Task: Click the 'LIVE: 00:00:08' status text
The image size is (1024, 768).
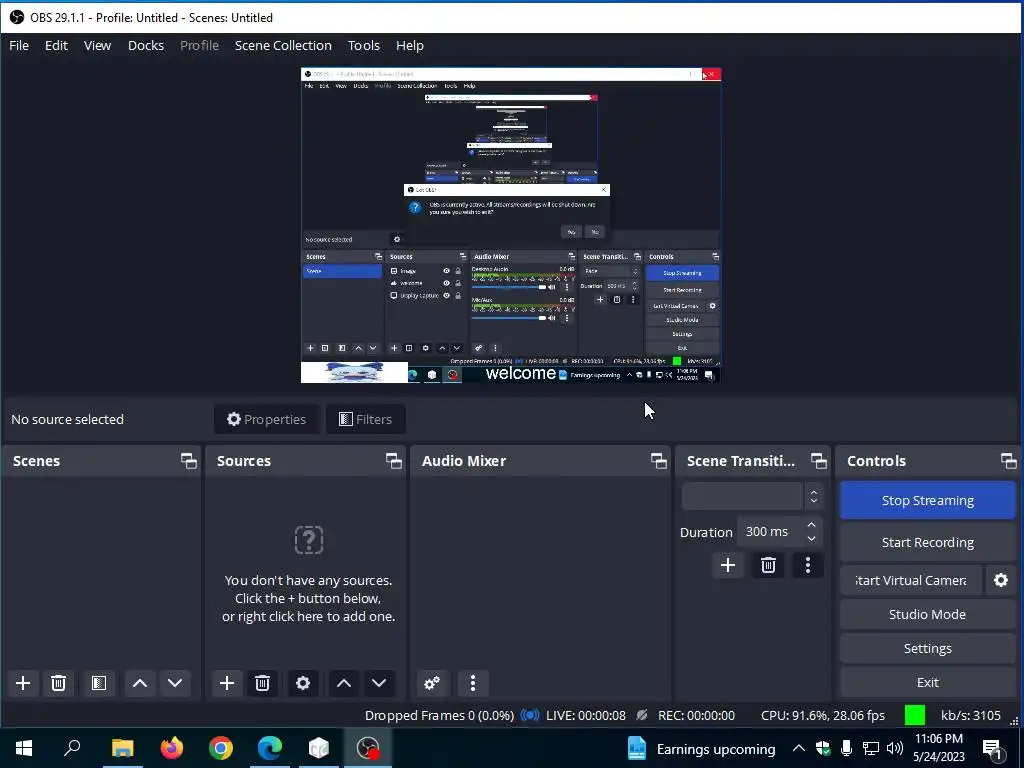Action: [x=586, y=716]
